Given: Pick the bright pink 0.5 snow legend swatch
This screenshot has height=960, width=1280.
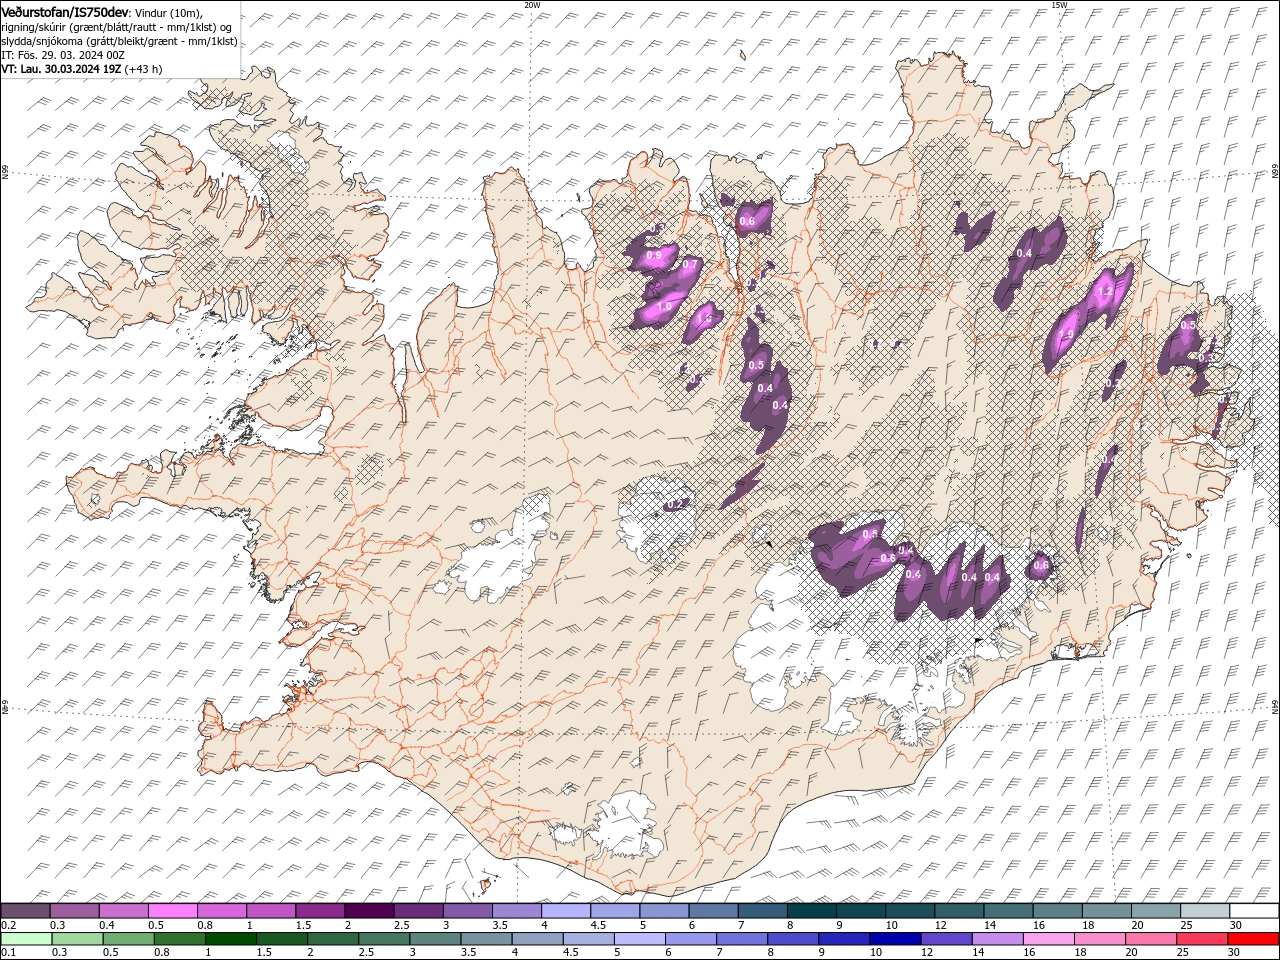Looking at the screenshot, I should point(172,911).
